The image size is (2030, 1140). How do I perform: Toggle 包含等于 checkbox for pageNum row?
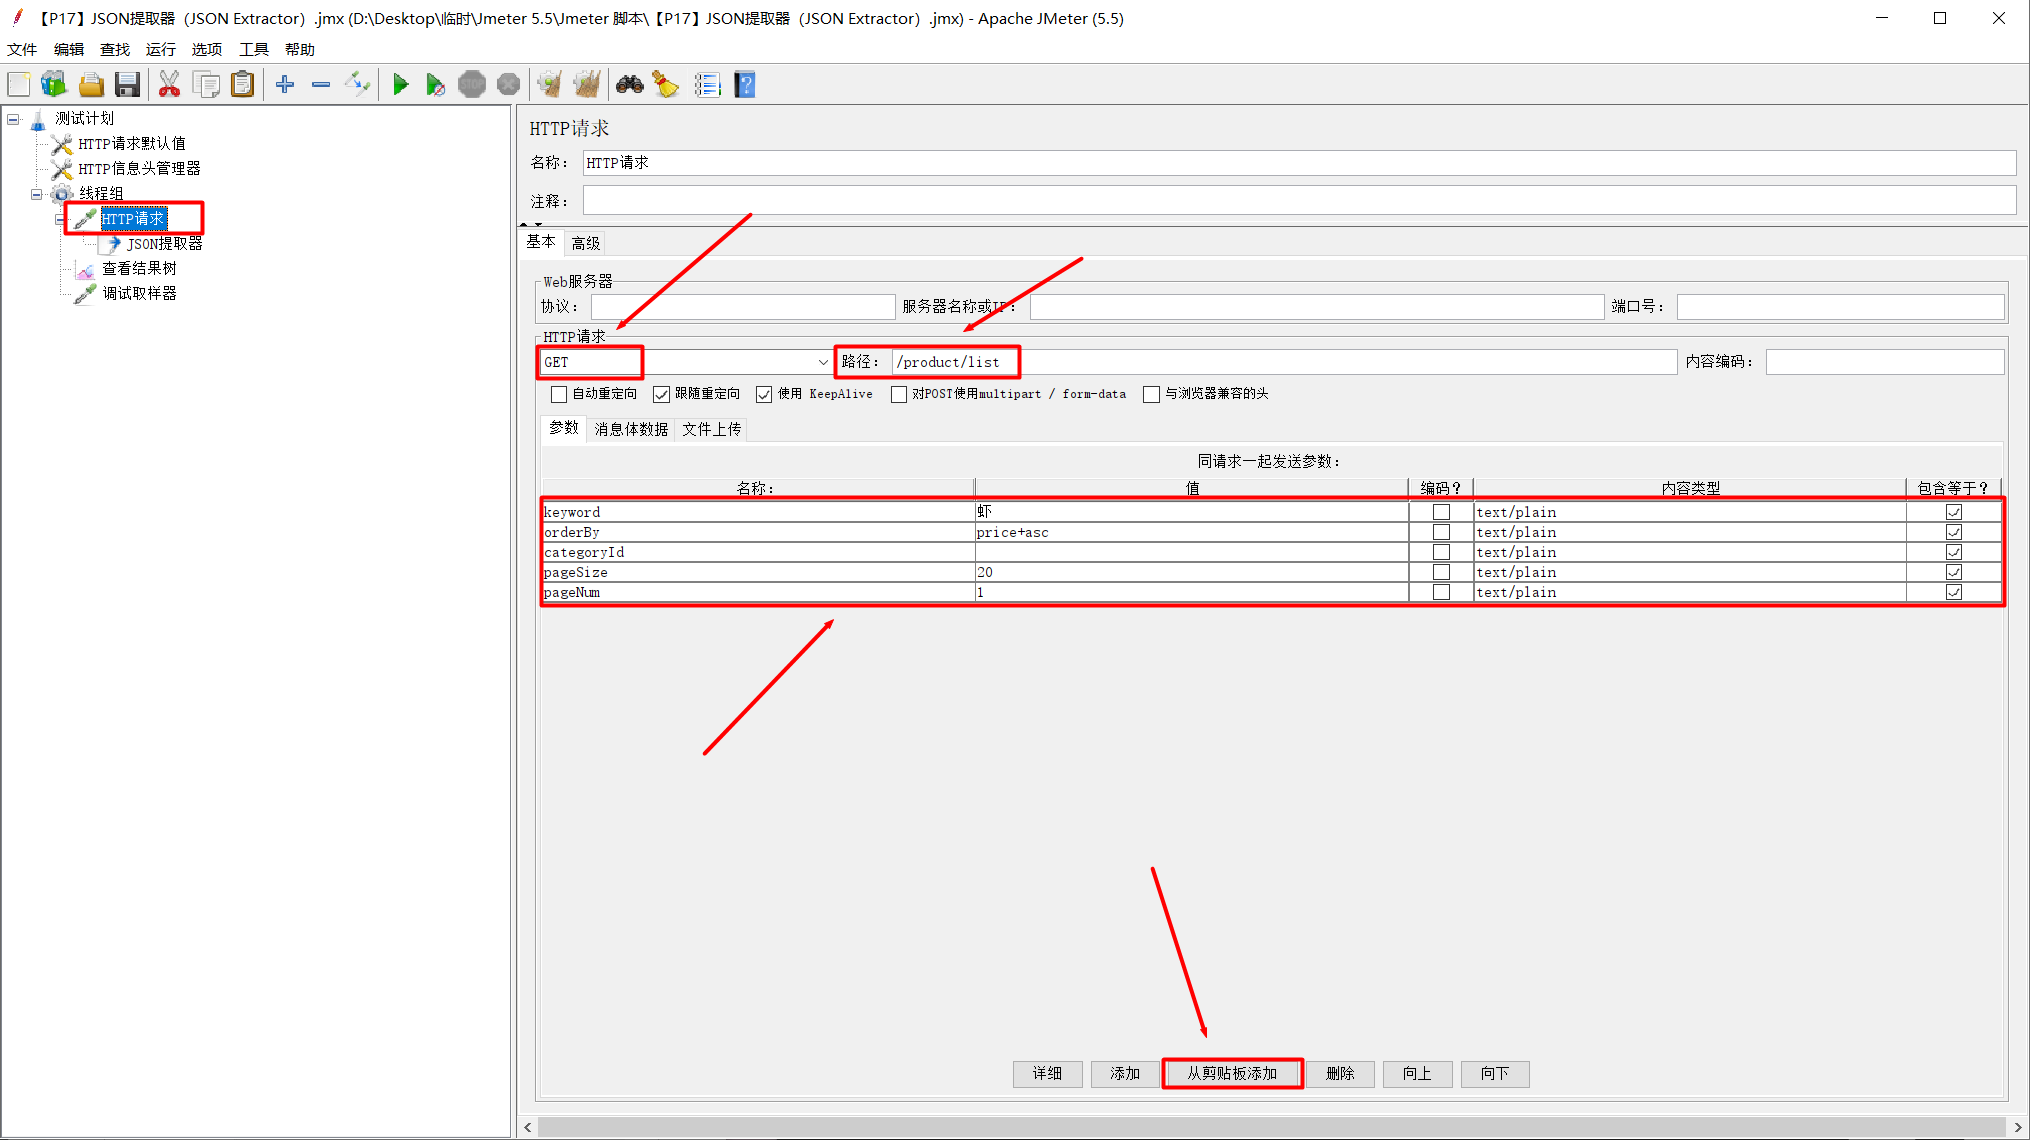click(x=1954, y=592)
